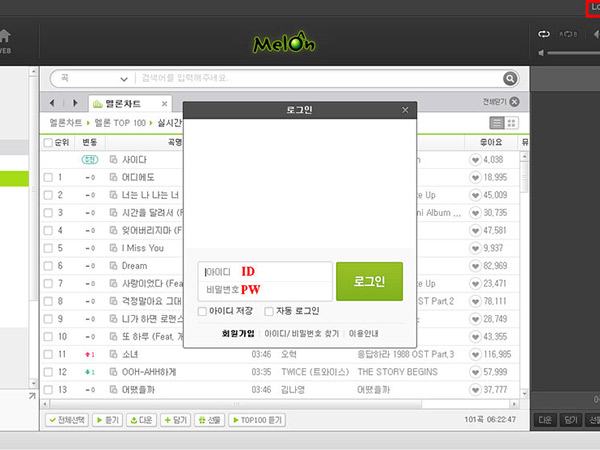Click the 담기 add button in chart toolbar

(176, 420)
